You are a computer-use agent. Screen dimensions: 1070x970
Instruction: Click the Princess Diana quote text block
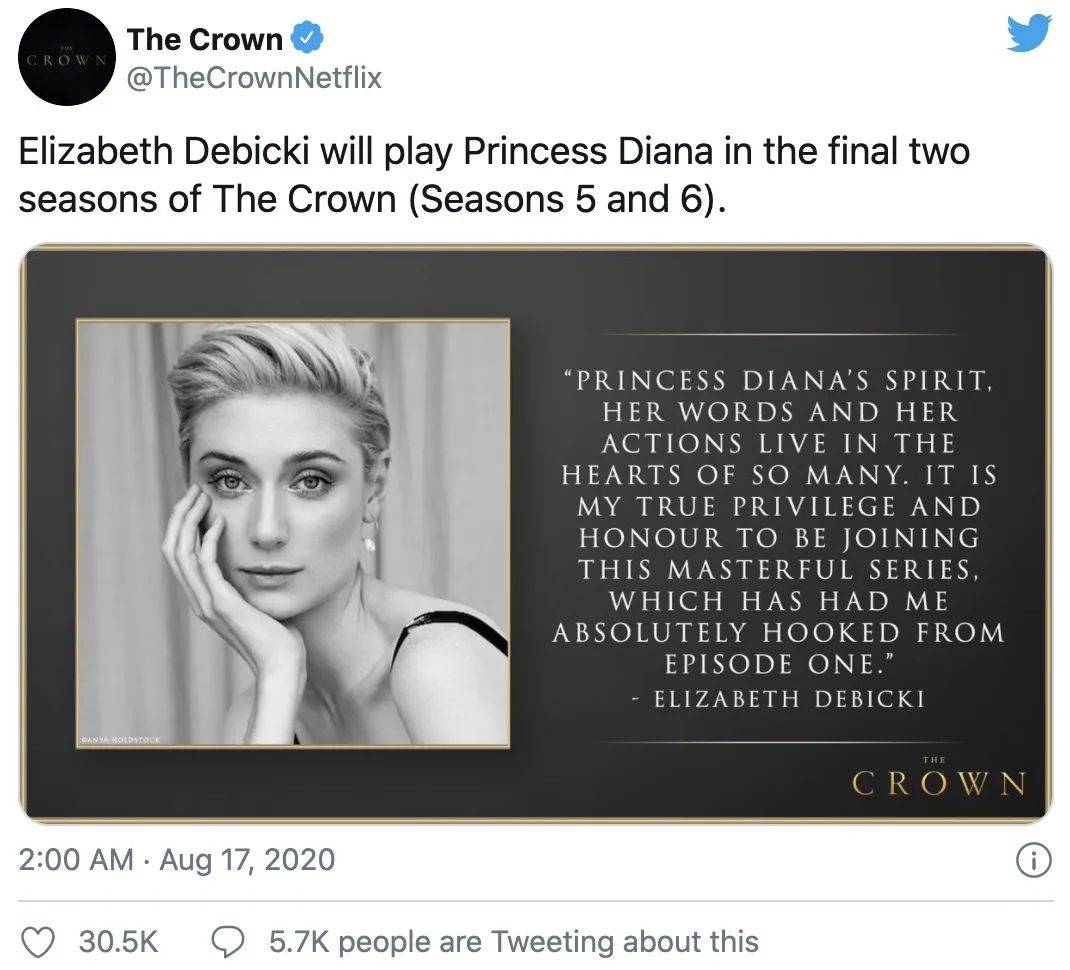(778, 521)
